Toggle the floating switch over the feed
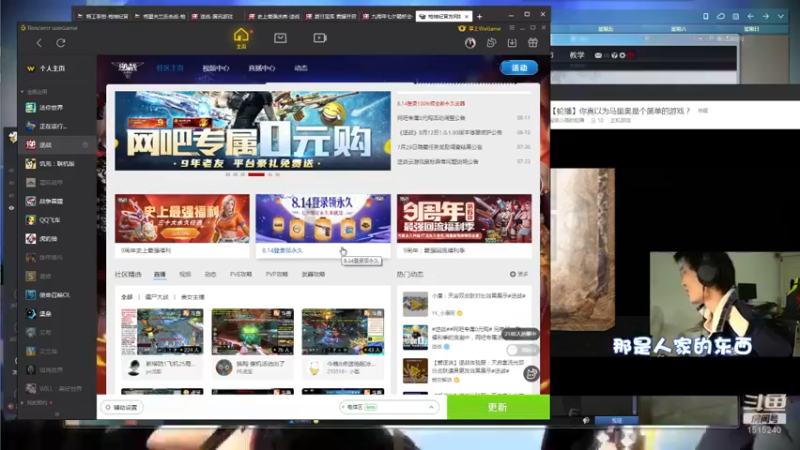The height and width of the screenshot is (450, 800). point(521,350)
